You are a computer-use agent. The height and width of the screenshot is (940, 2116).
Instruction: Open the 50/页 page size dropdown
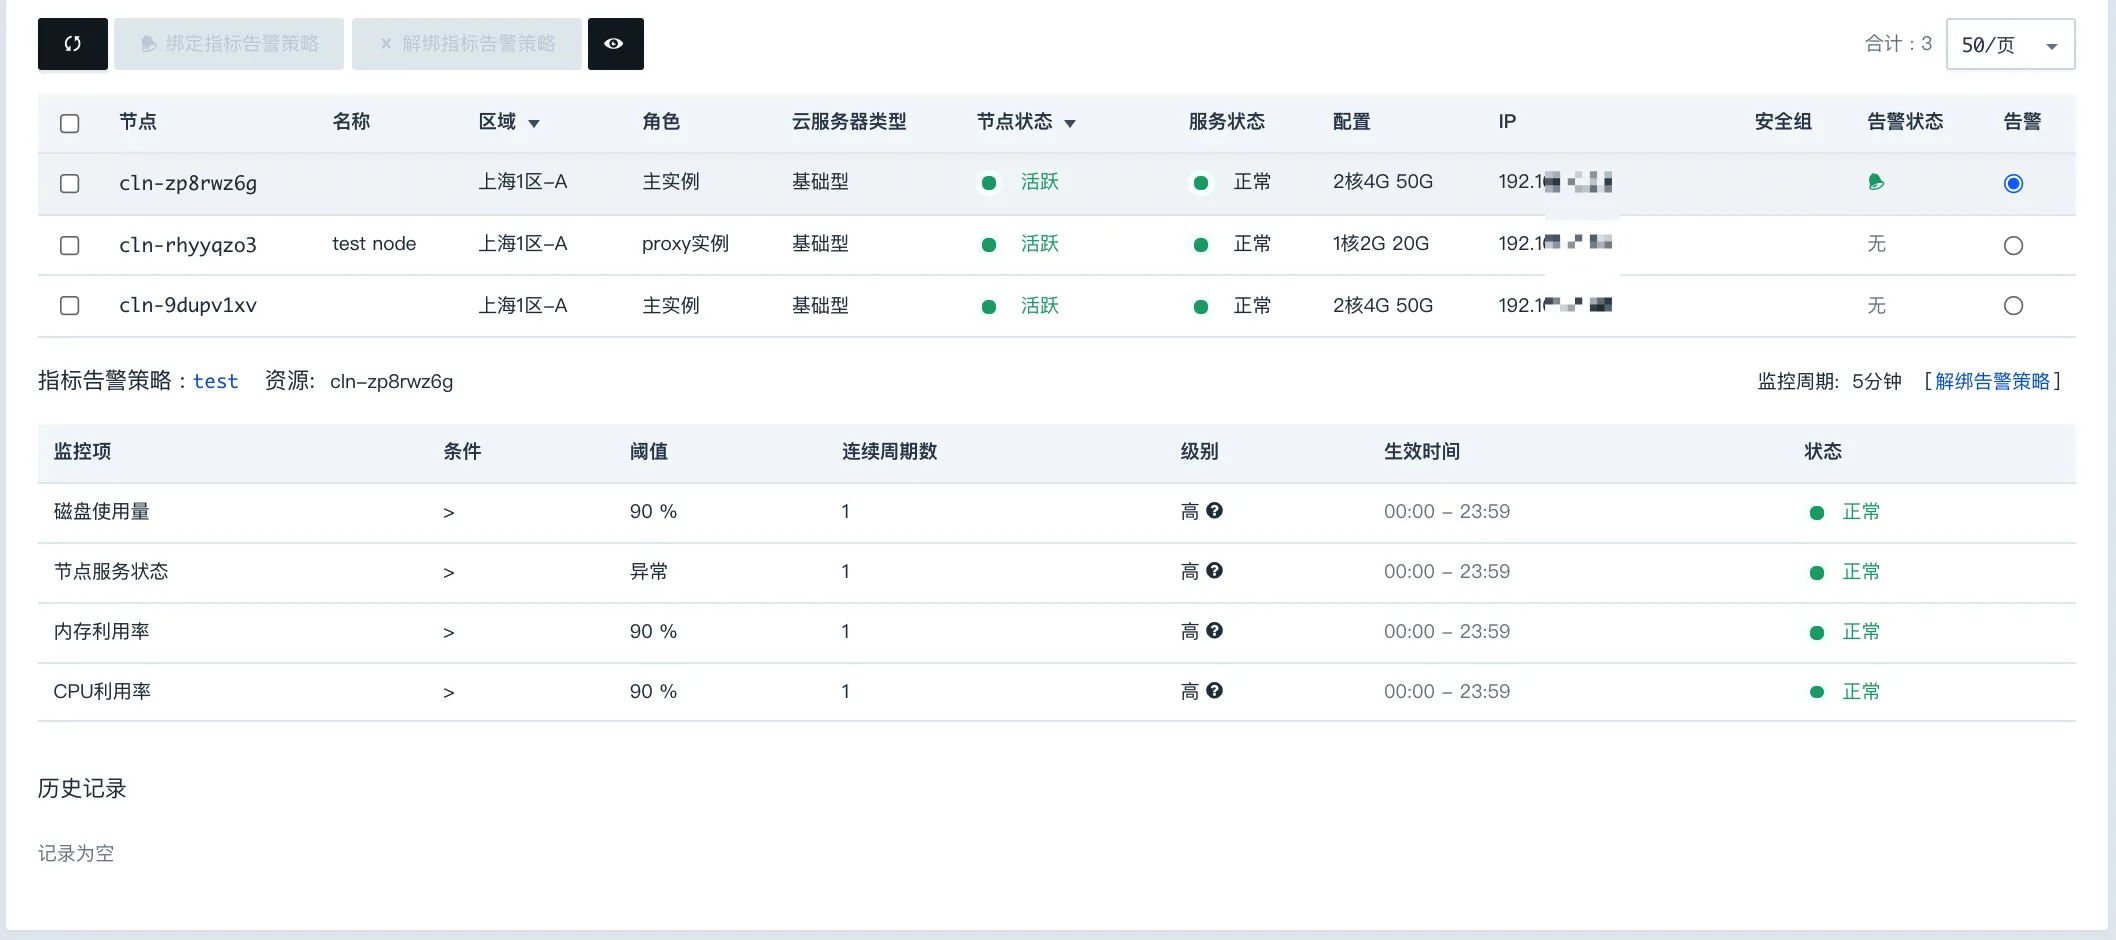pos(2009,43)
